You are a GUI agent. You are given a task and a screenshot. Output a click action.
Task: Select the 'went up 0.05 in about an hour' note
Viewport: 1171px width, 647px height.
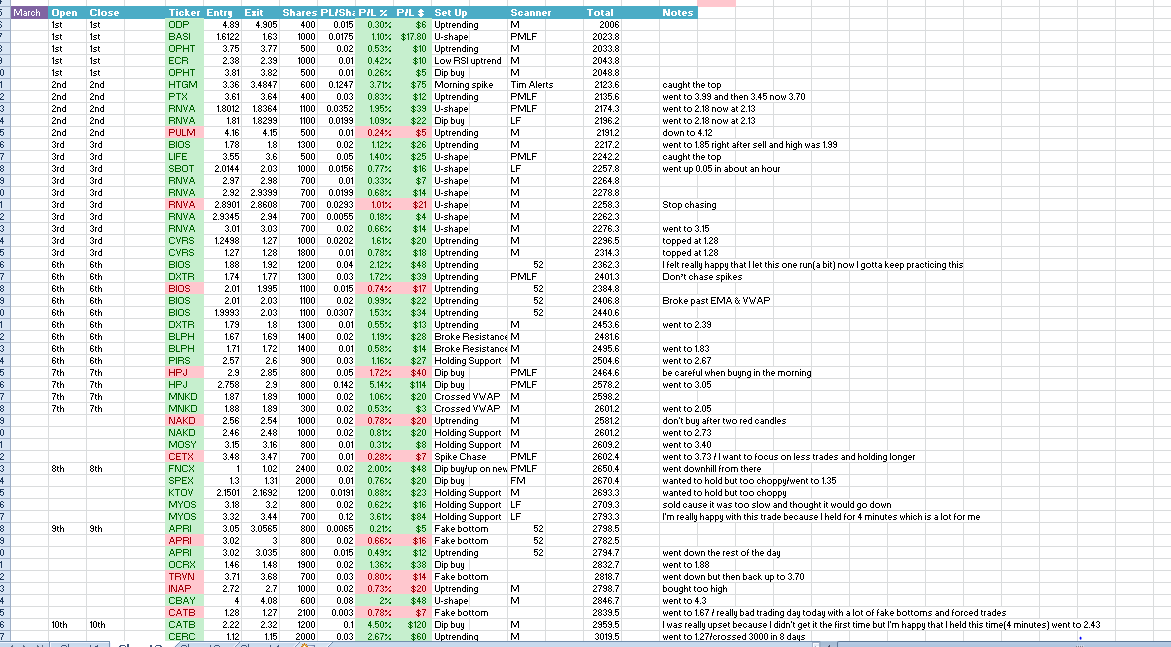click(x=721, y=169)
